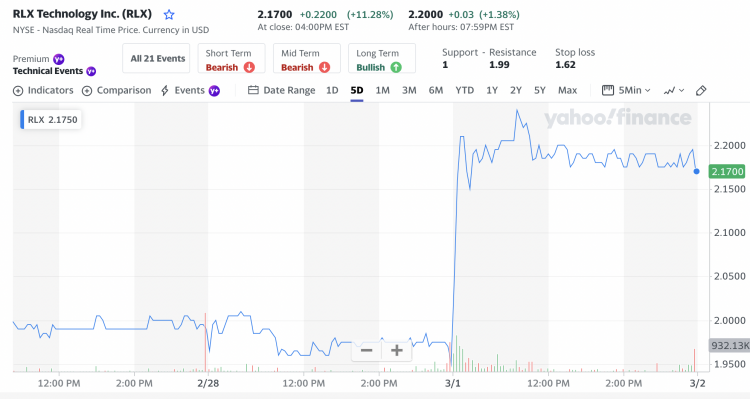Click the Premium badge beside Technical Events

coord(91,71)
